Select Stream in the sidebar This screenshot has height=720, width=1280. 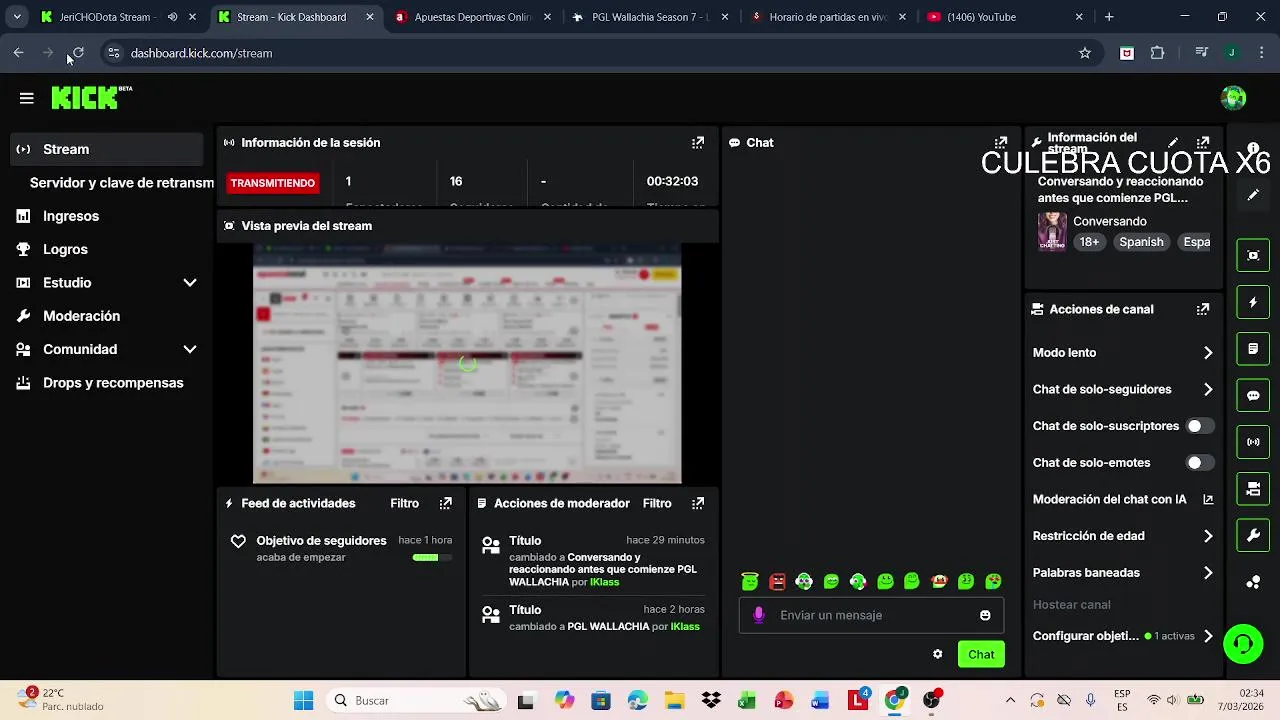tap(106, 149)
